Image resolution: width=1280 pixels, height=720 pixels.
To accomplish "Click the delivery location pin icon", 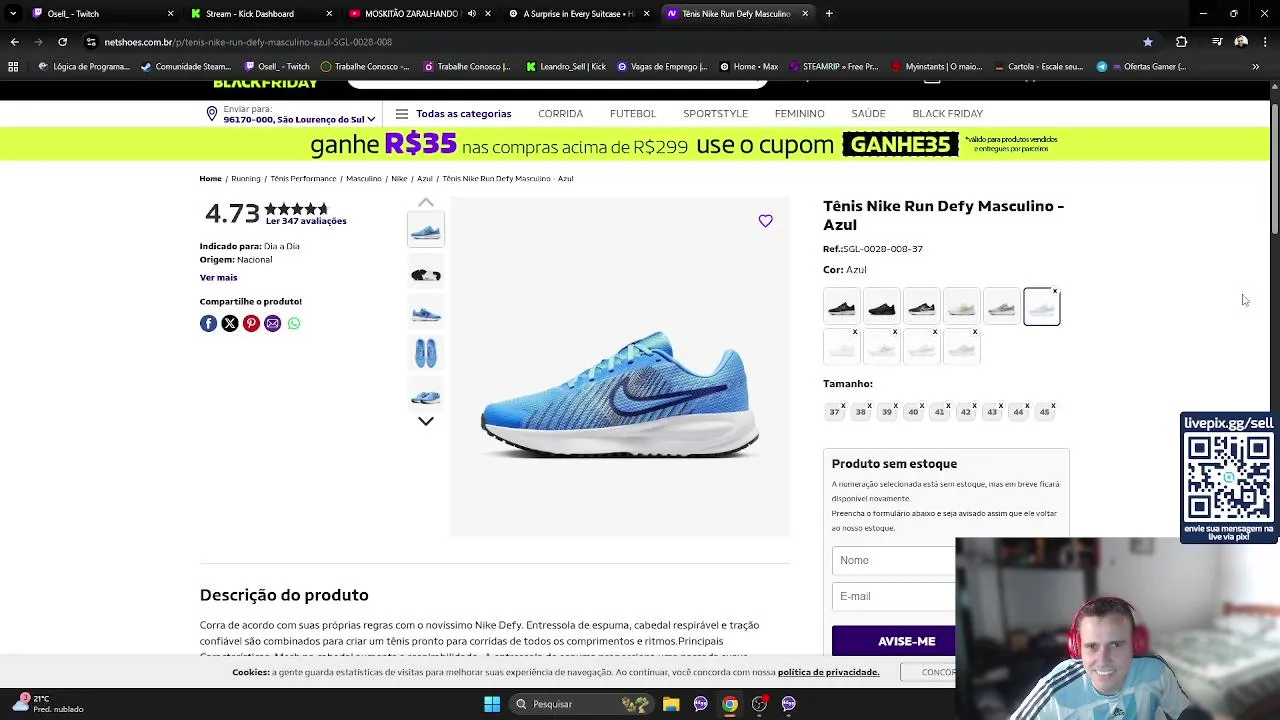I will (x=211, y=114).
